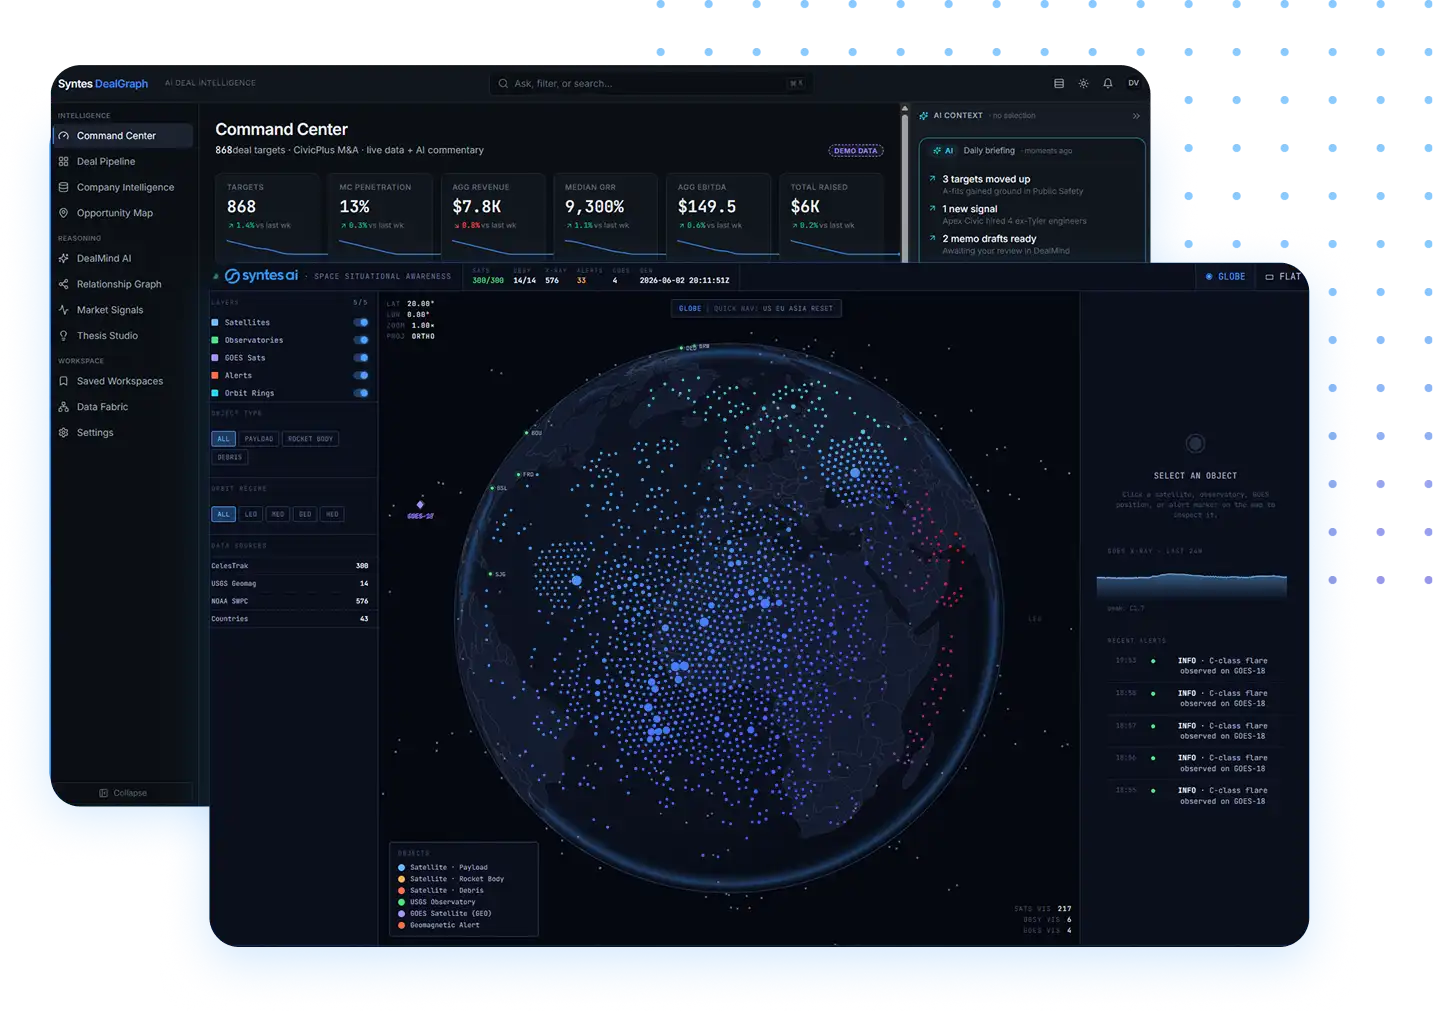Click quick nav EU button
This screenshot has height=1012, width=1433.
(x=780, y=308)
